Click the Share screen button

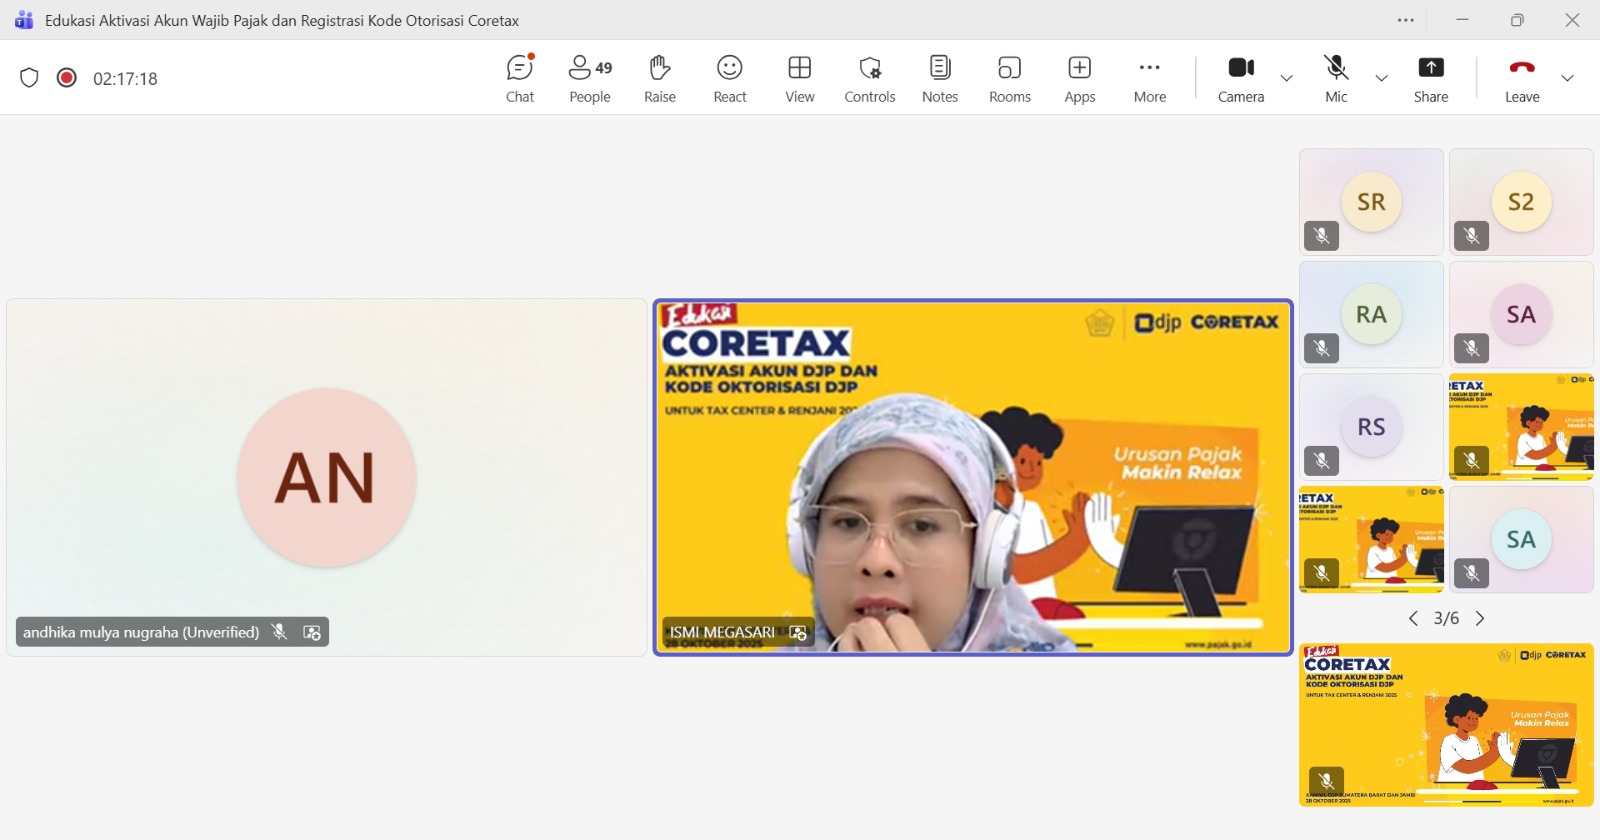[1431, 78]
